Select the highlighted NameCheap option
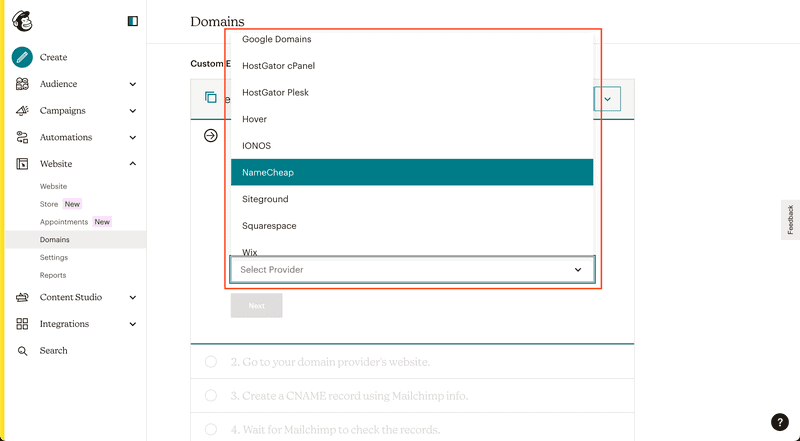Viewport: 800px width, 441px height. 412,173
